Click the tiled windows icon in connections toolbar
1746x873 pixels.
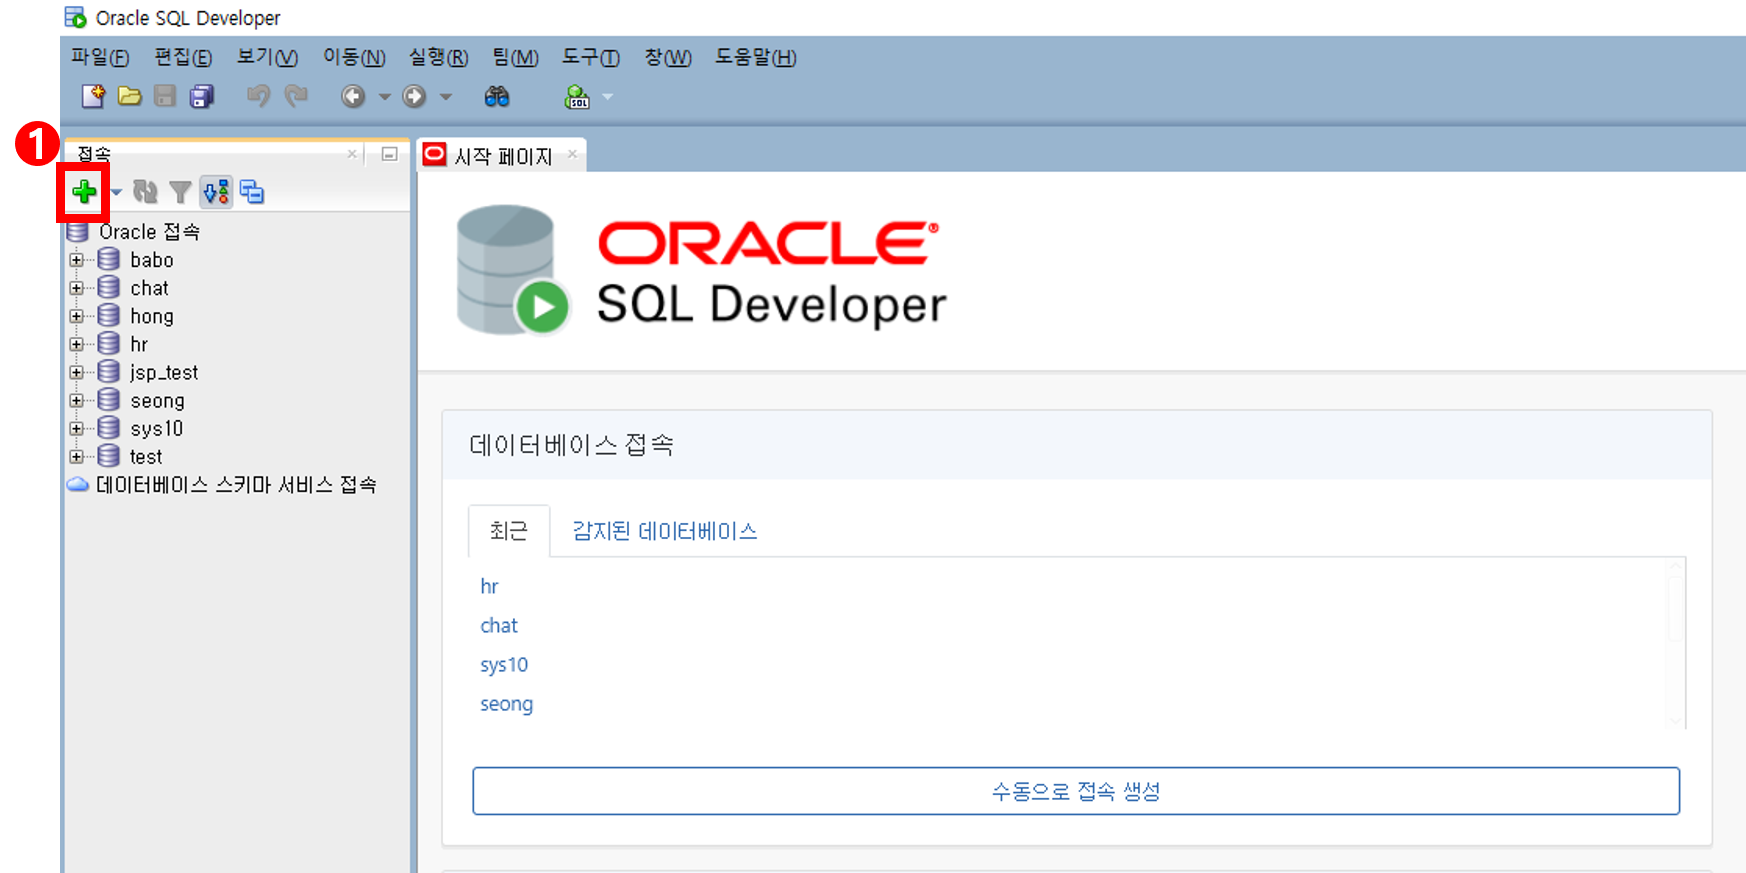tap(252, 192)
